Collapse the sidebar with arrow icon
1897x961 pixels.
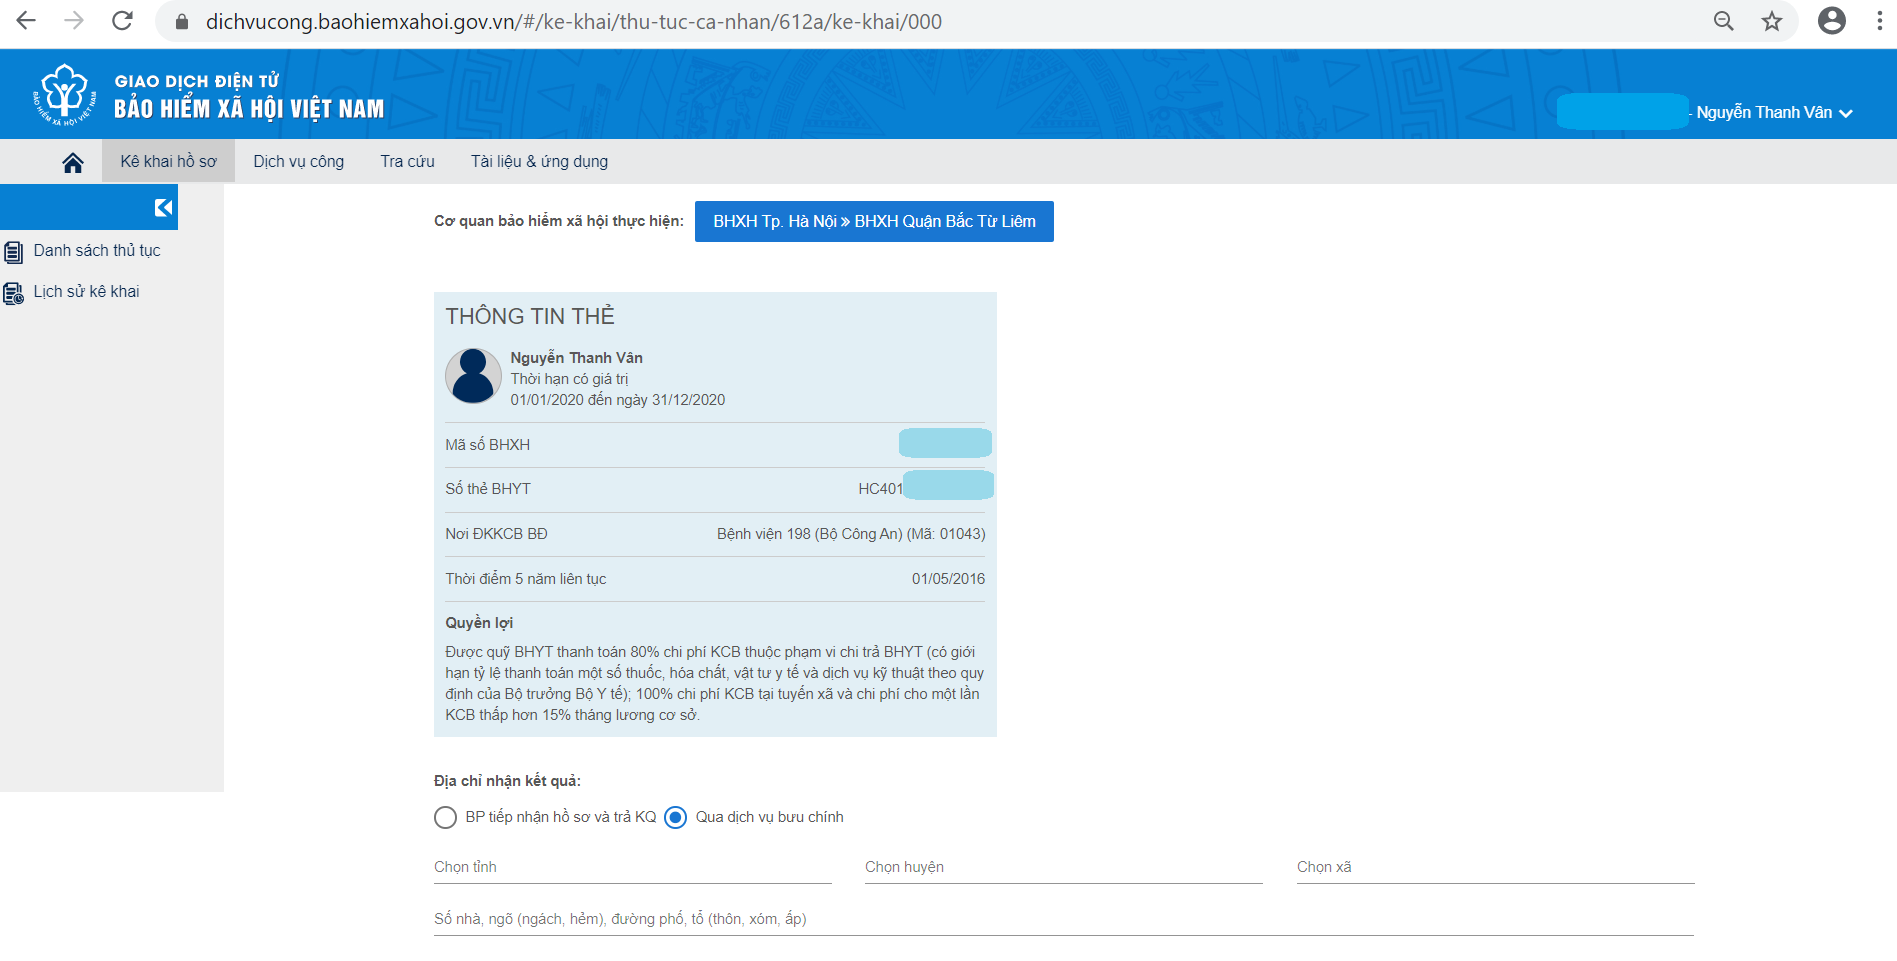pos(164,207)
